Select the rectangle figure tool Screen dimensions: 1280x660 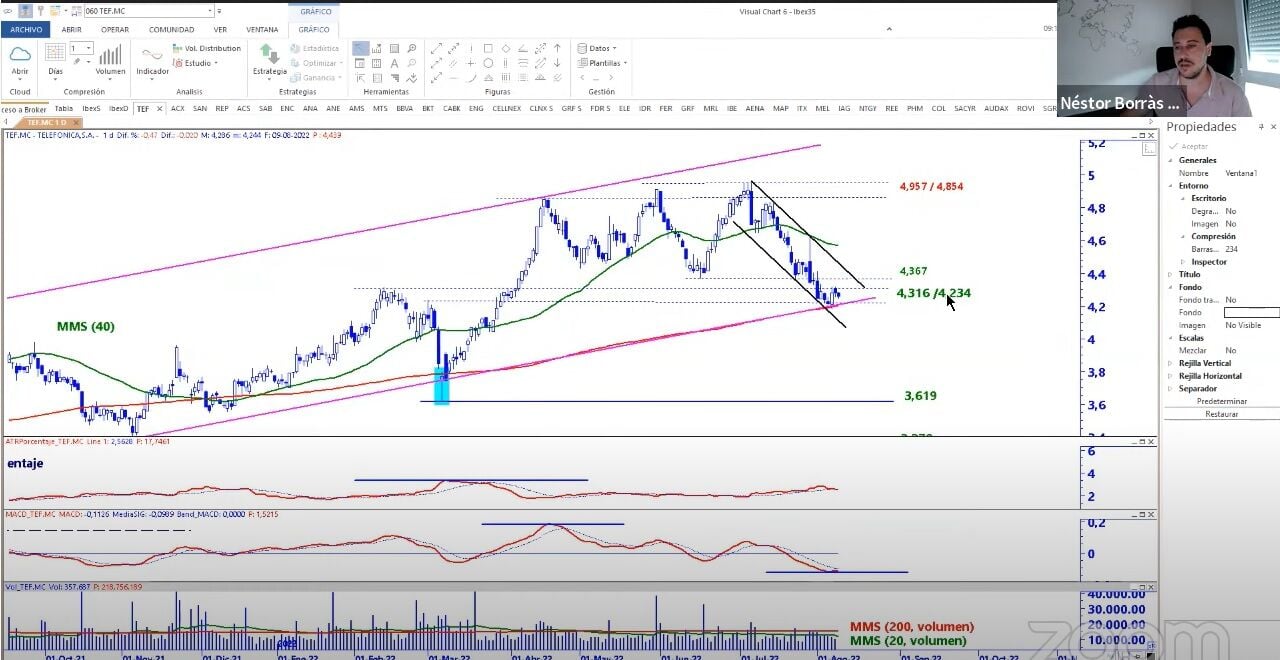point(488,48)
